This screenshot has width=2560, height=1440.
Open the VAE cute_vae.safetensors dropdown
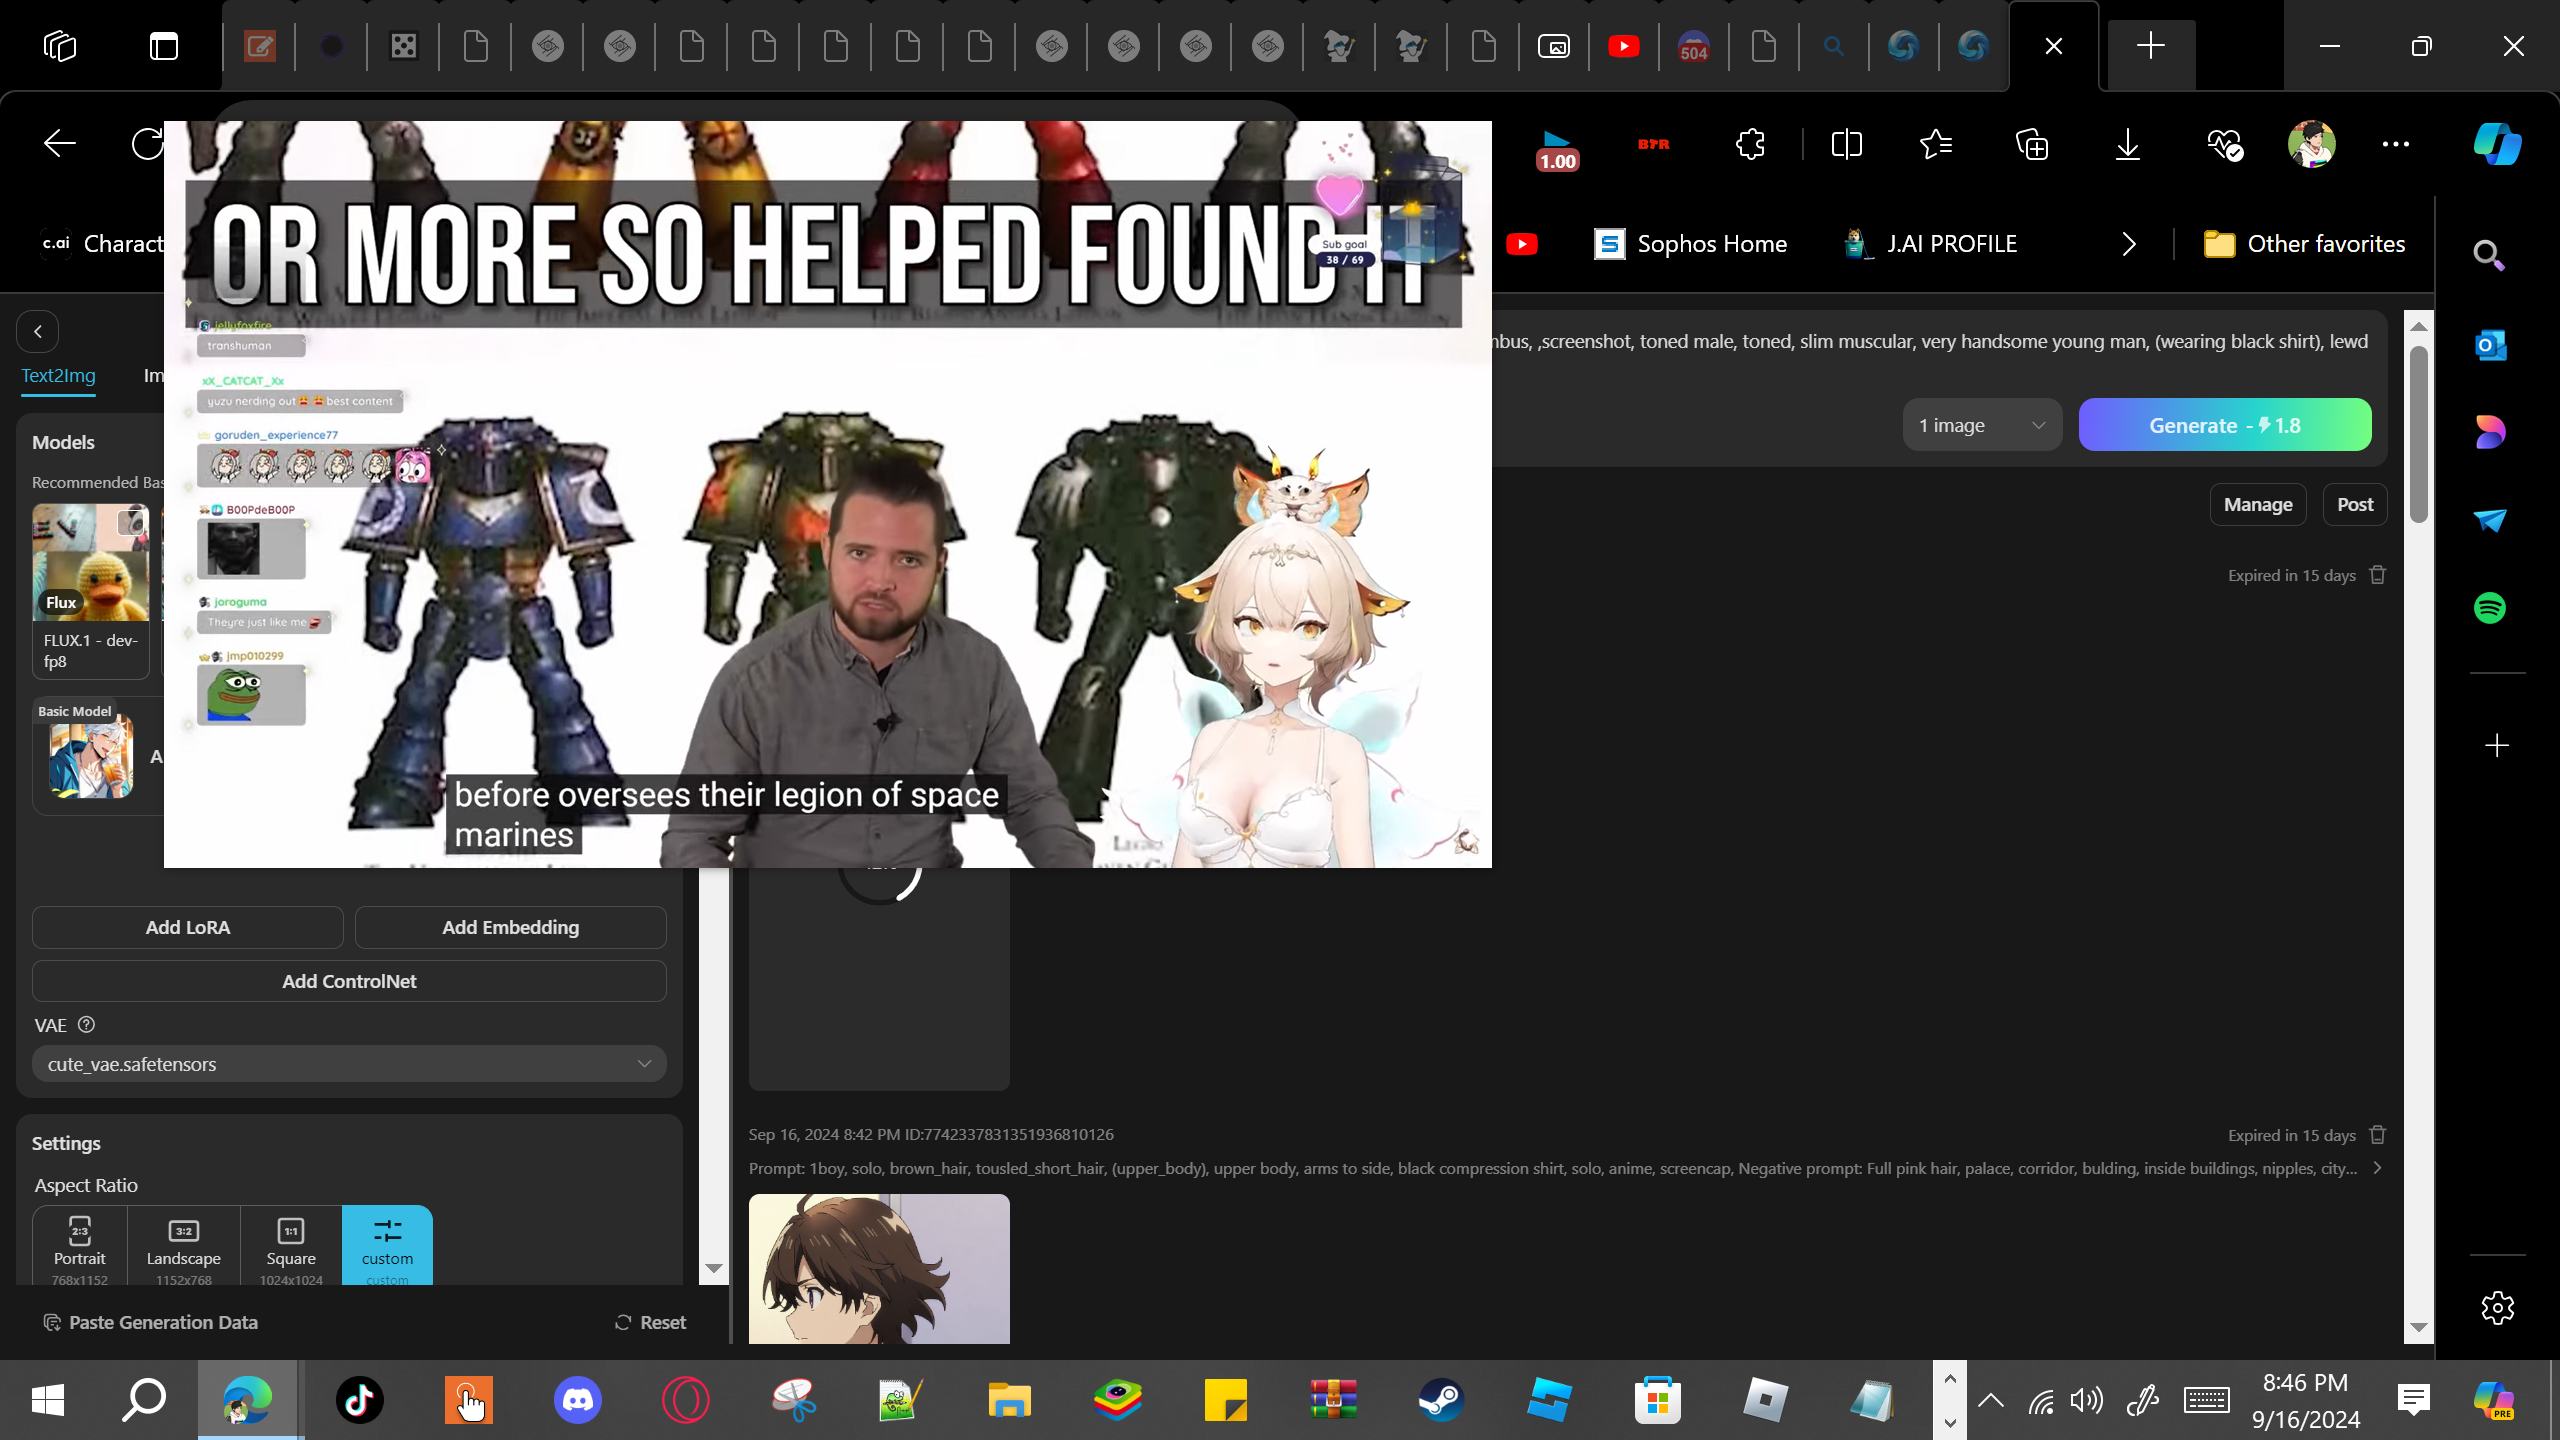[x=349, y=1064]
